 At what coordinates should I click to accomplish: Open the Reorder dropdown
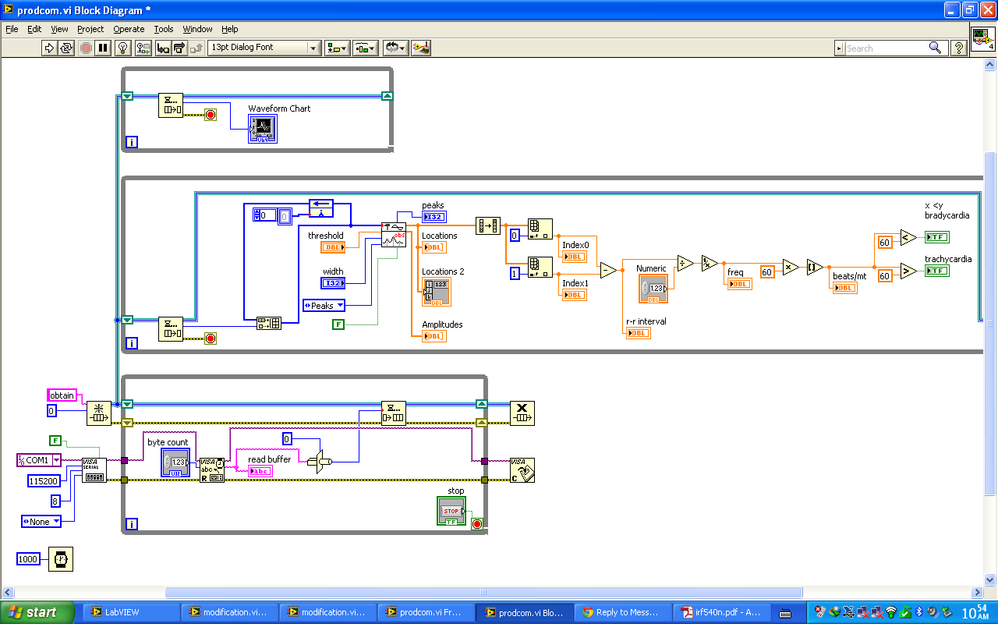tap(395, 48)
